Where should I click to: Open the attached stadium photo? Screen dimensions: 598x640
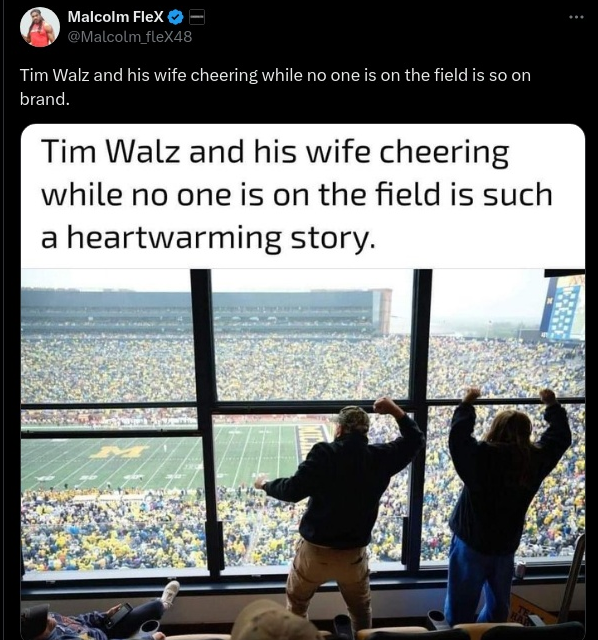click(x=302, y=454)
